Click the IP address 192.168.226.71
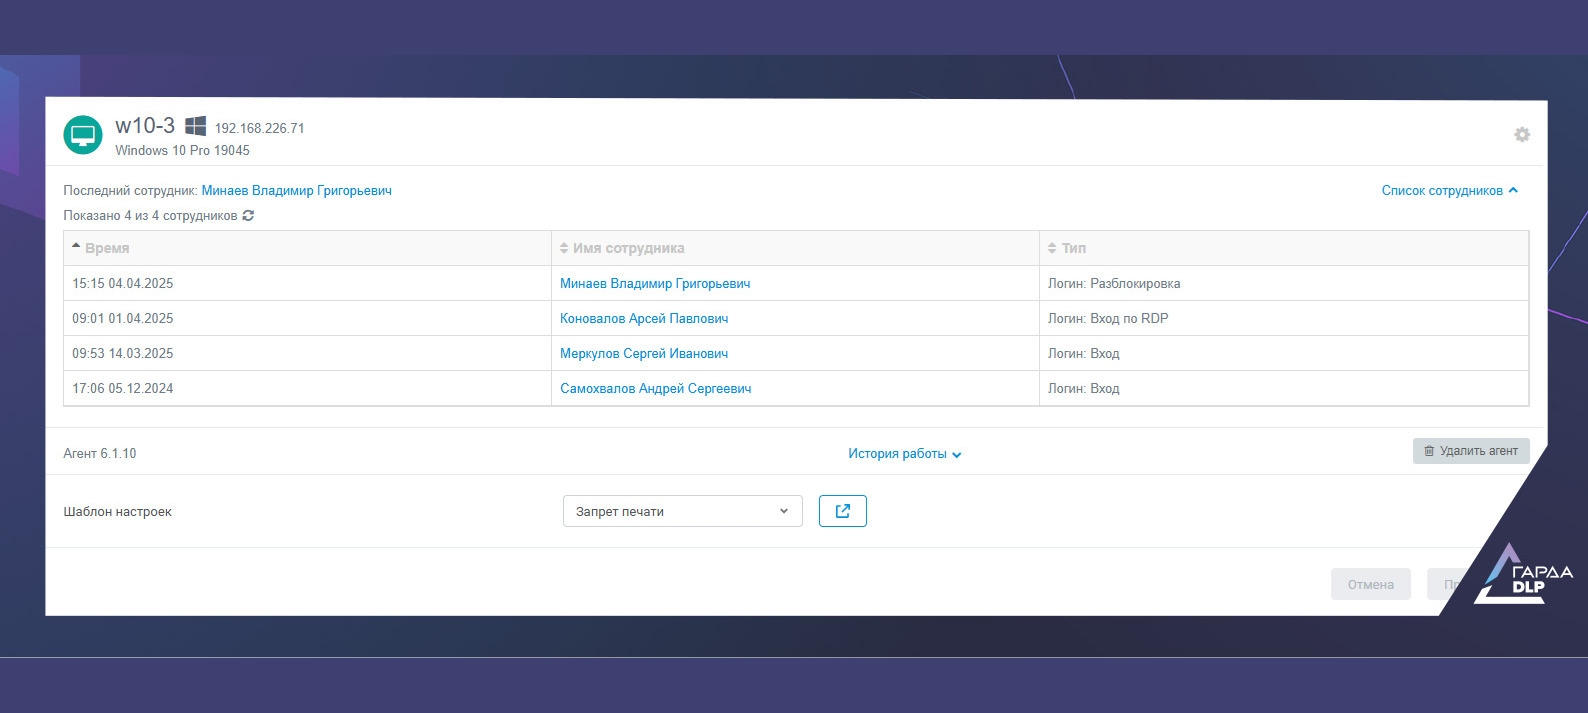 [x=260, y=128]
